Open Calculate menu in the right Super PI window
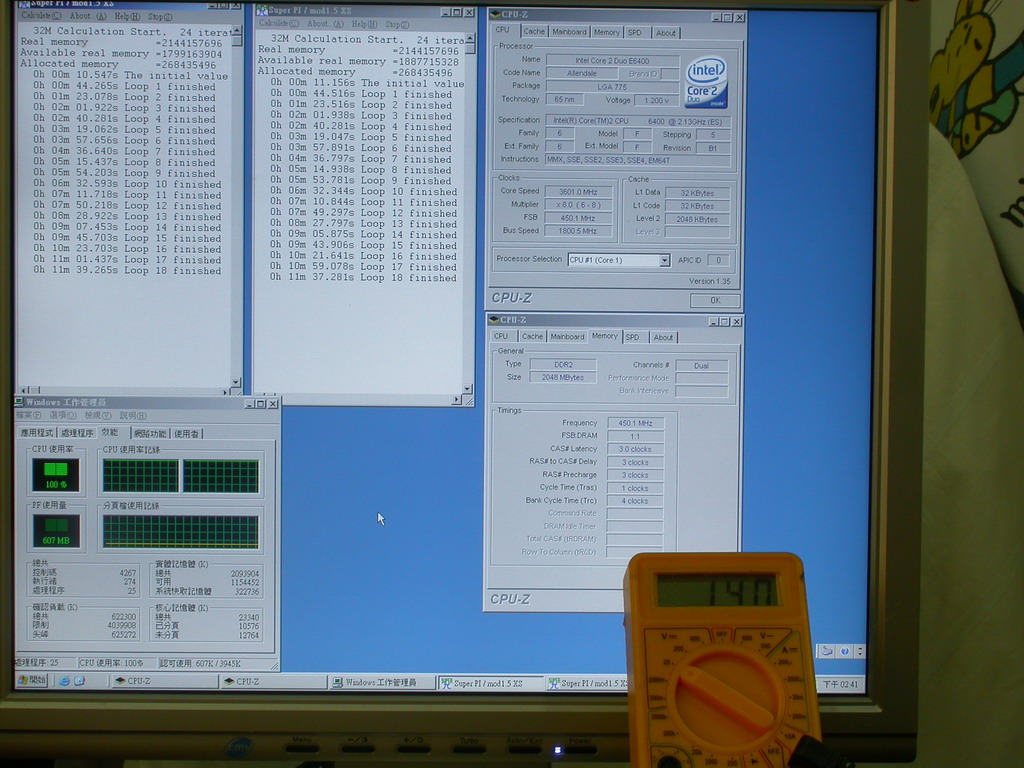The height and width of the screenshot is (768, 1024). tap(278, 24)
